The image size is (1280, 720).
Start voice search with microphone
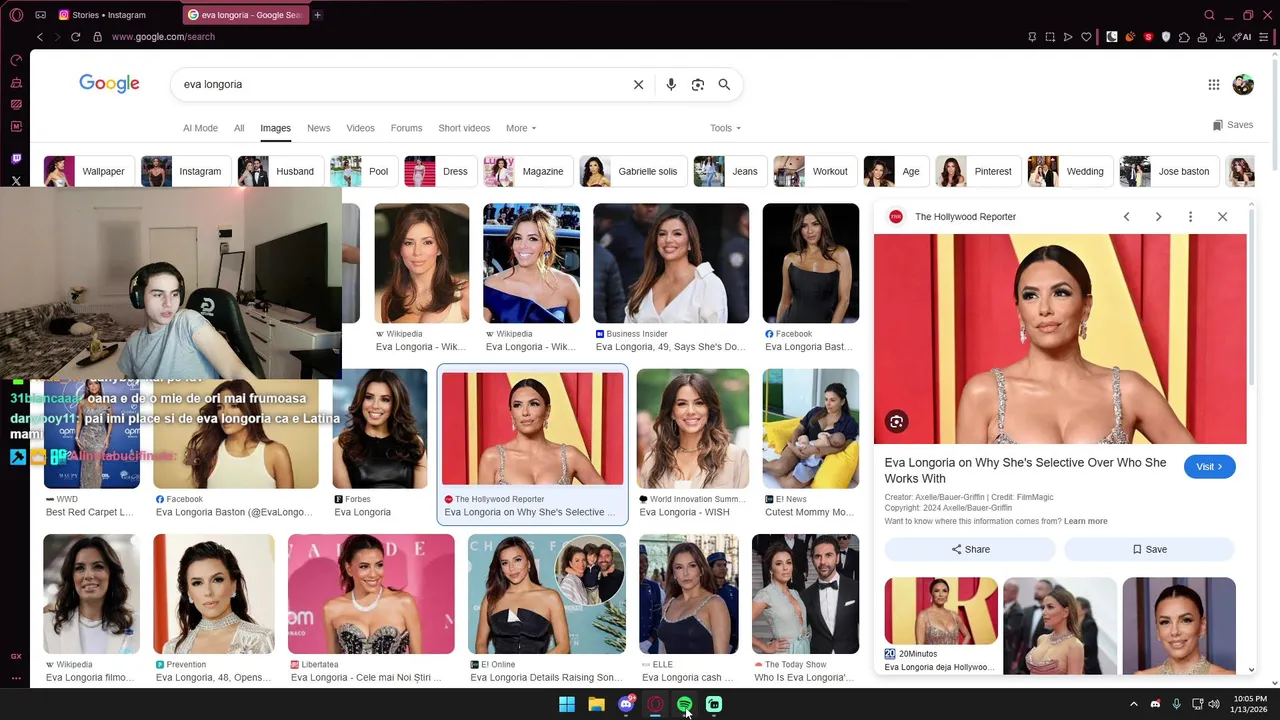click(671, 85)
